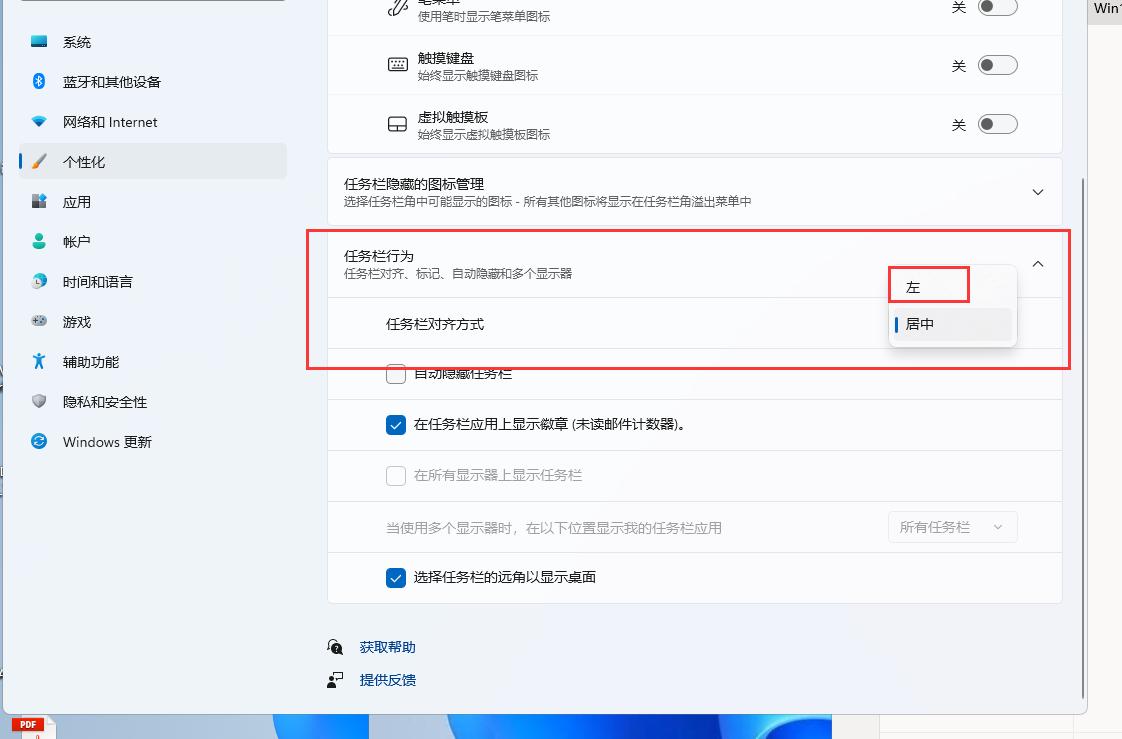Viewport: 1122px width, 739px height.
Task: Click the 任务栏行为 heading text
Action: point(379,256)
